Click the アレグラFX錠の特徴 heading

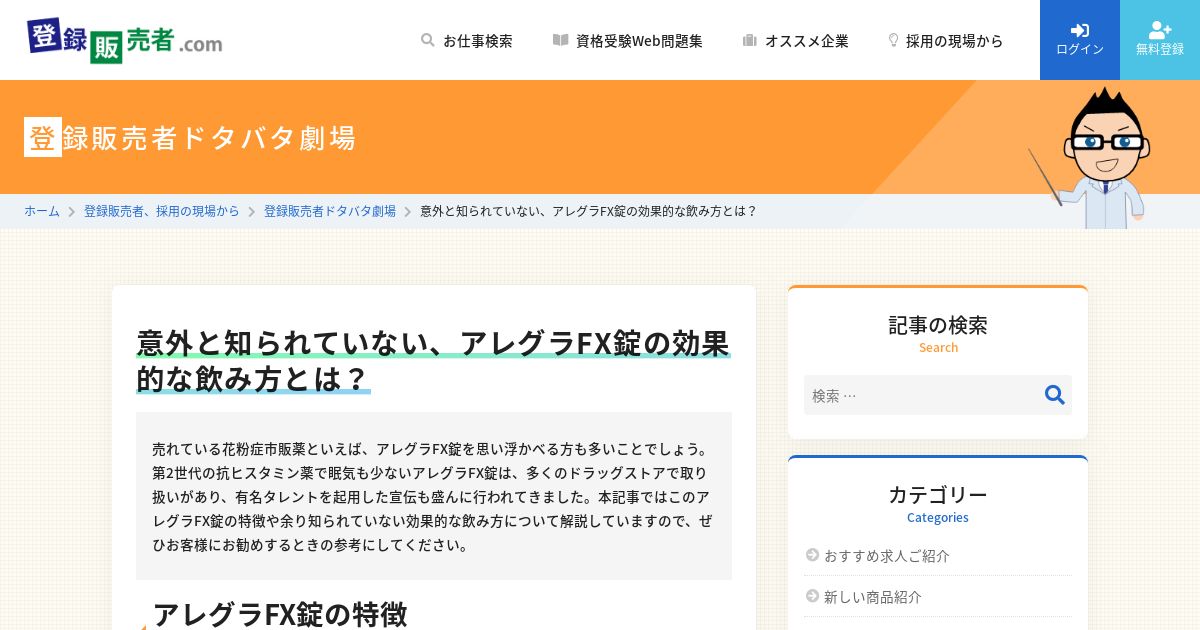280,613
